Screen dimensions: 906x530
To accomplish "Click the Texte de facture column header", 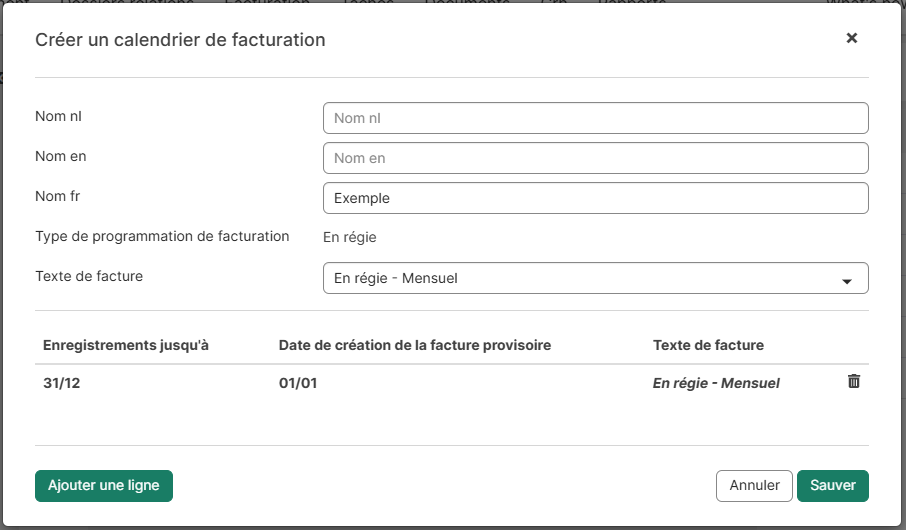I will tap(708, 345).
